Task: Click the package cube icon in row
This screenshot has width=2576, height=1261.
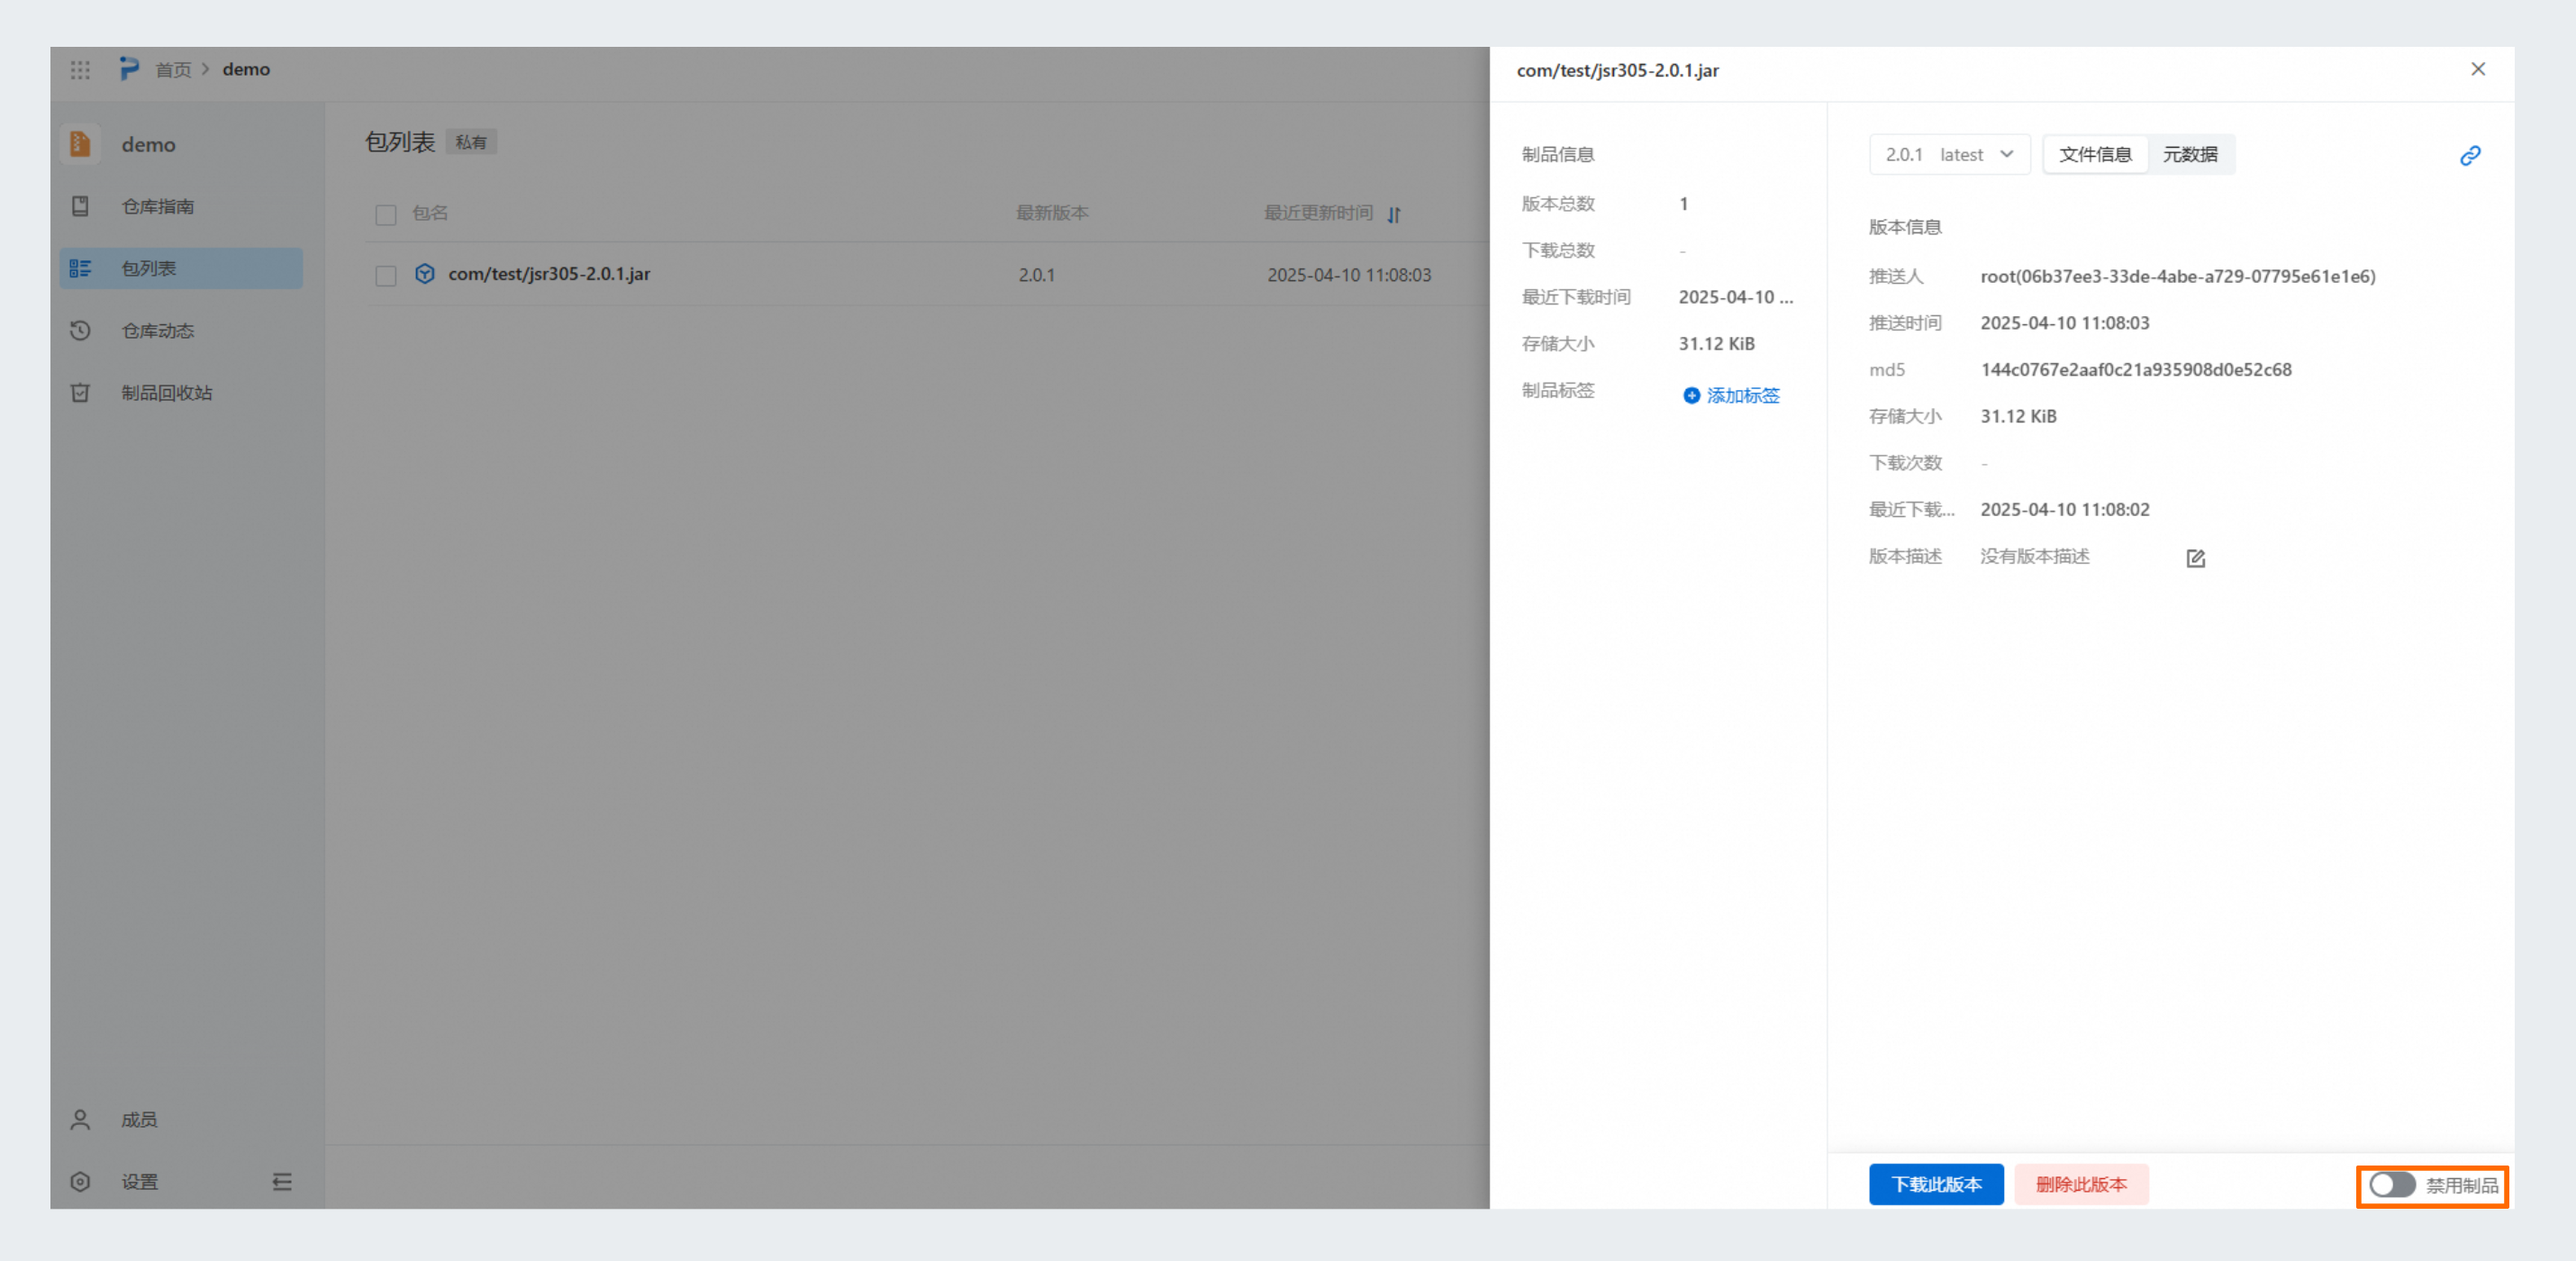Action: coord(425,274)
